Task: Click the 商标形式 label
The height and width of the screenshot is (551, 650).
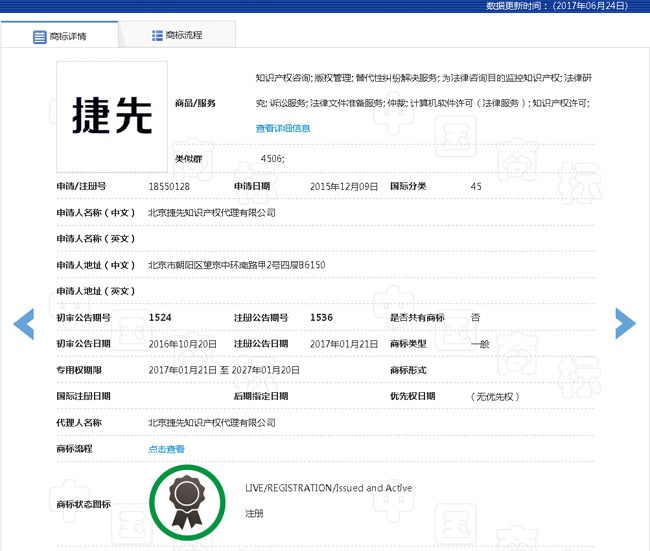Action: (408, 370)
